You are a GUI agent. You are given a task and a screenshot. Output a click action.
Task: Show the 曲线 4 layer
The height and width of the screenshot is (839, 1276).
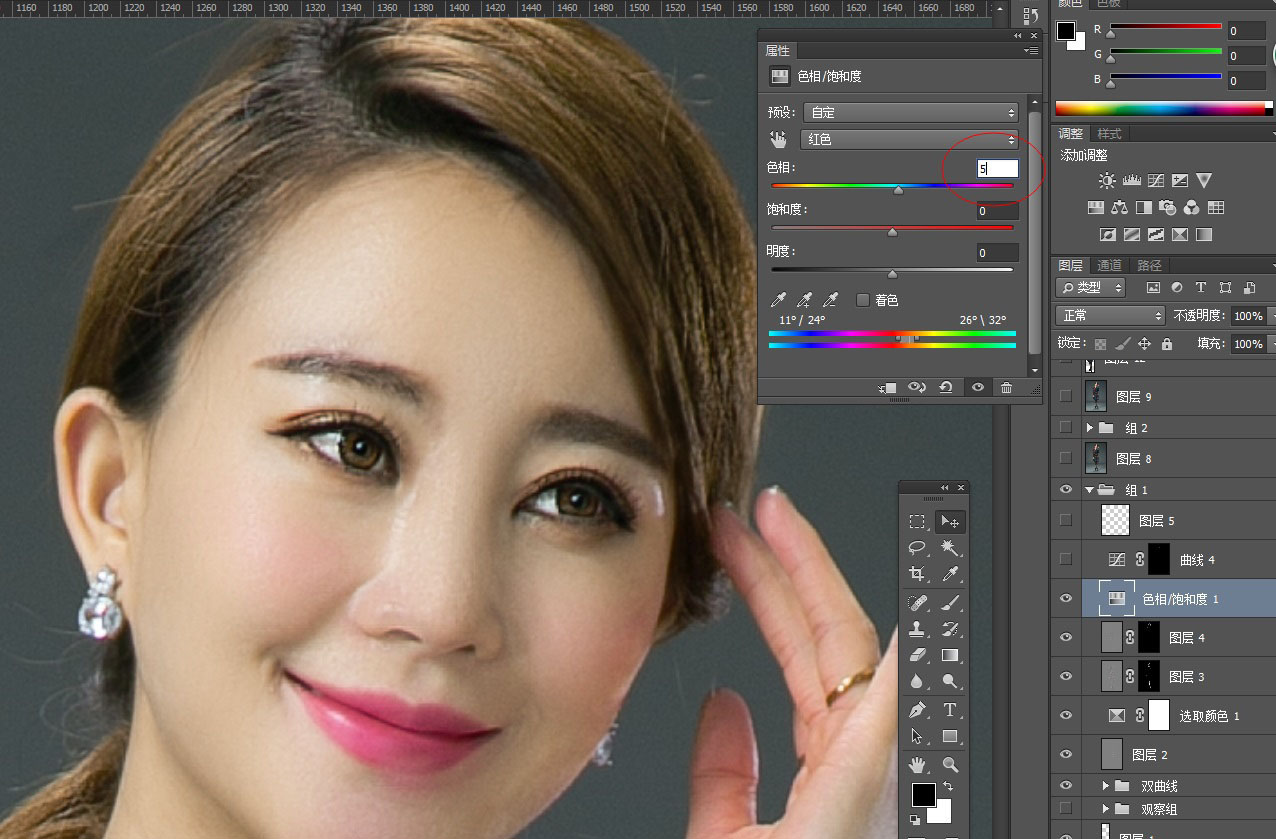[x=1066, y=559]
